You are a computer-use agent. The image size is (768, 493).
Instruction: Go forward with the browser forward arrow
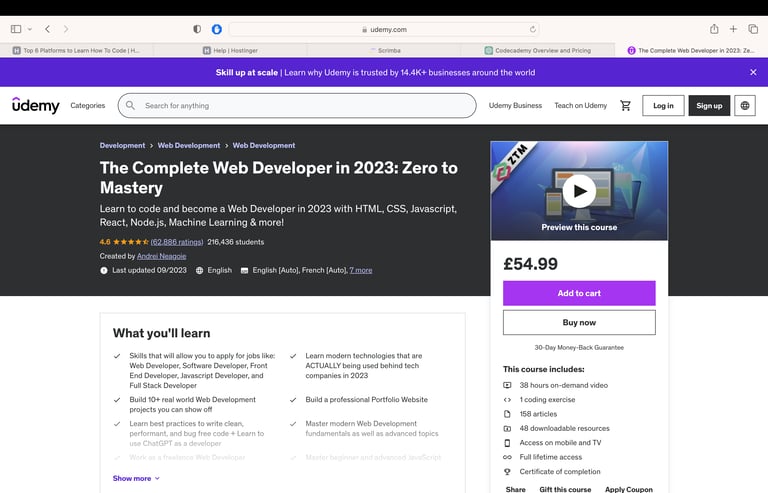click(66, 29)
